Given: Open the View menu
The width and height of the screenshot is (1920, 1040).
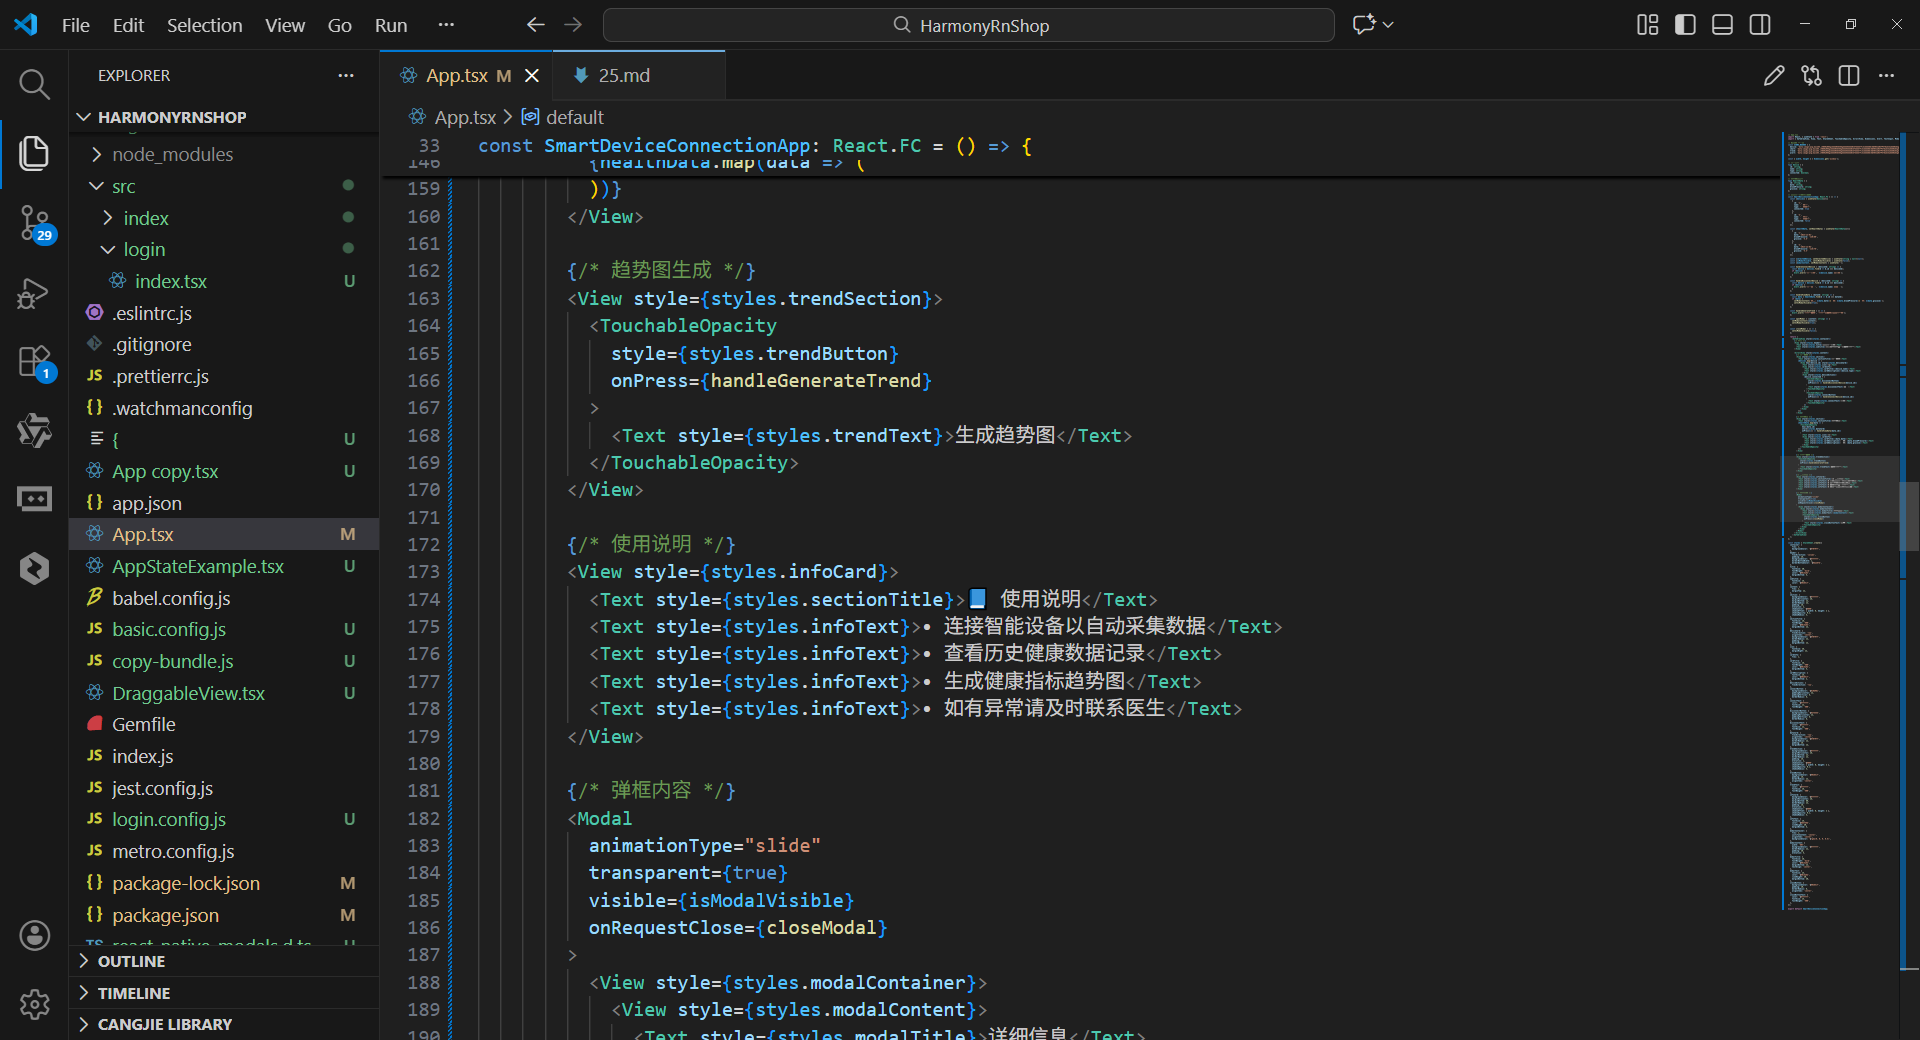Looking at the screenshot, I should click(x=285, y=25).
